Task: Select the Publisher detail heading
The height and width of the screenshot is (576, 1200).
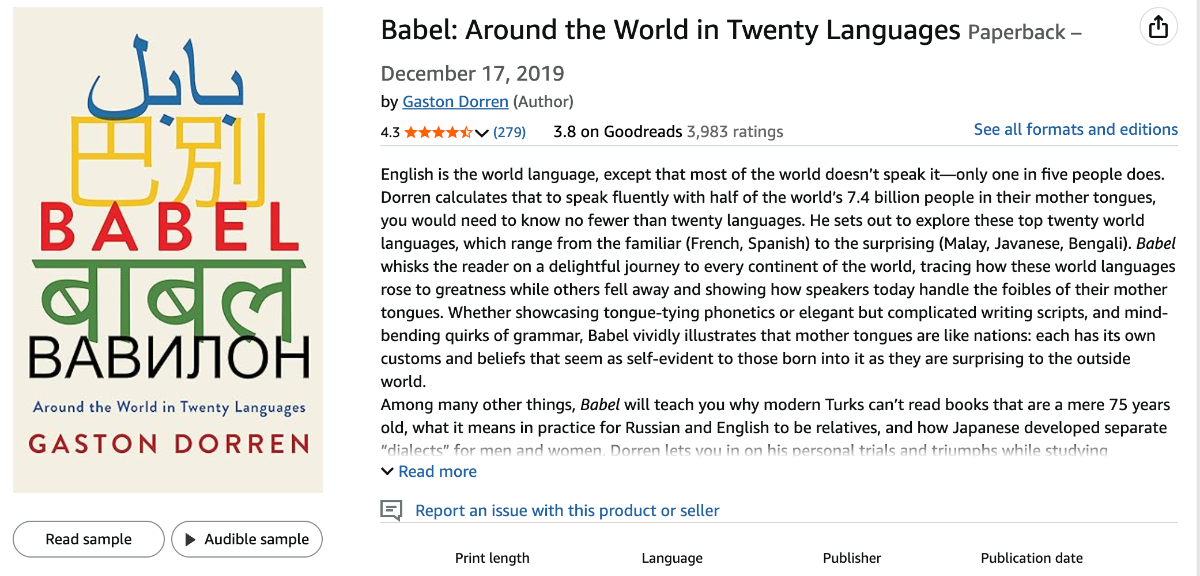Action: (x=852, y=558)
